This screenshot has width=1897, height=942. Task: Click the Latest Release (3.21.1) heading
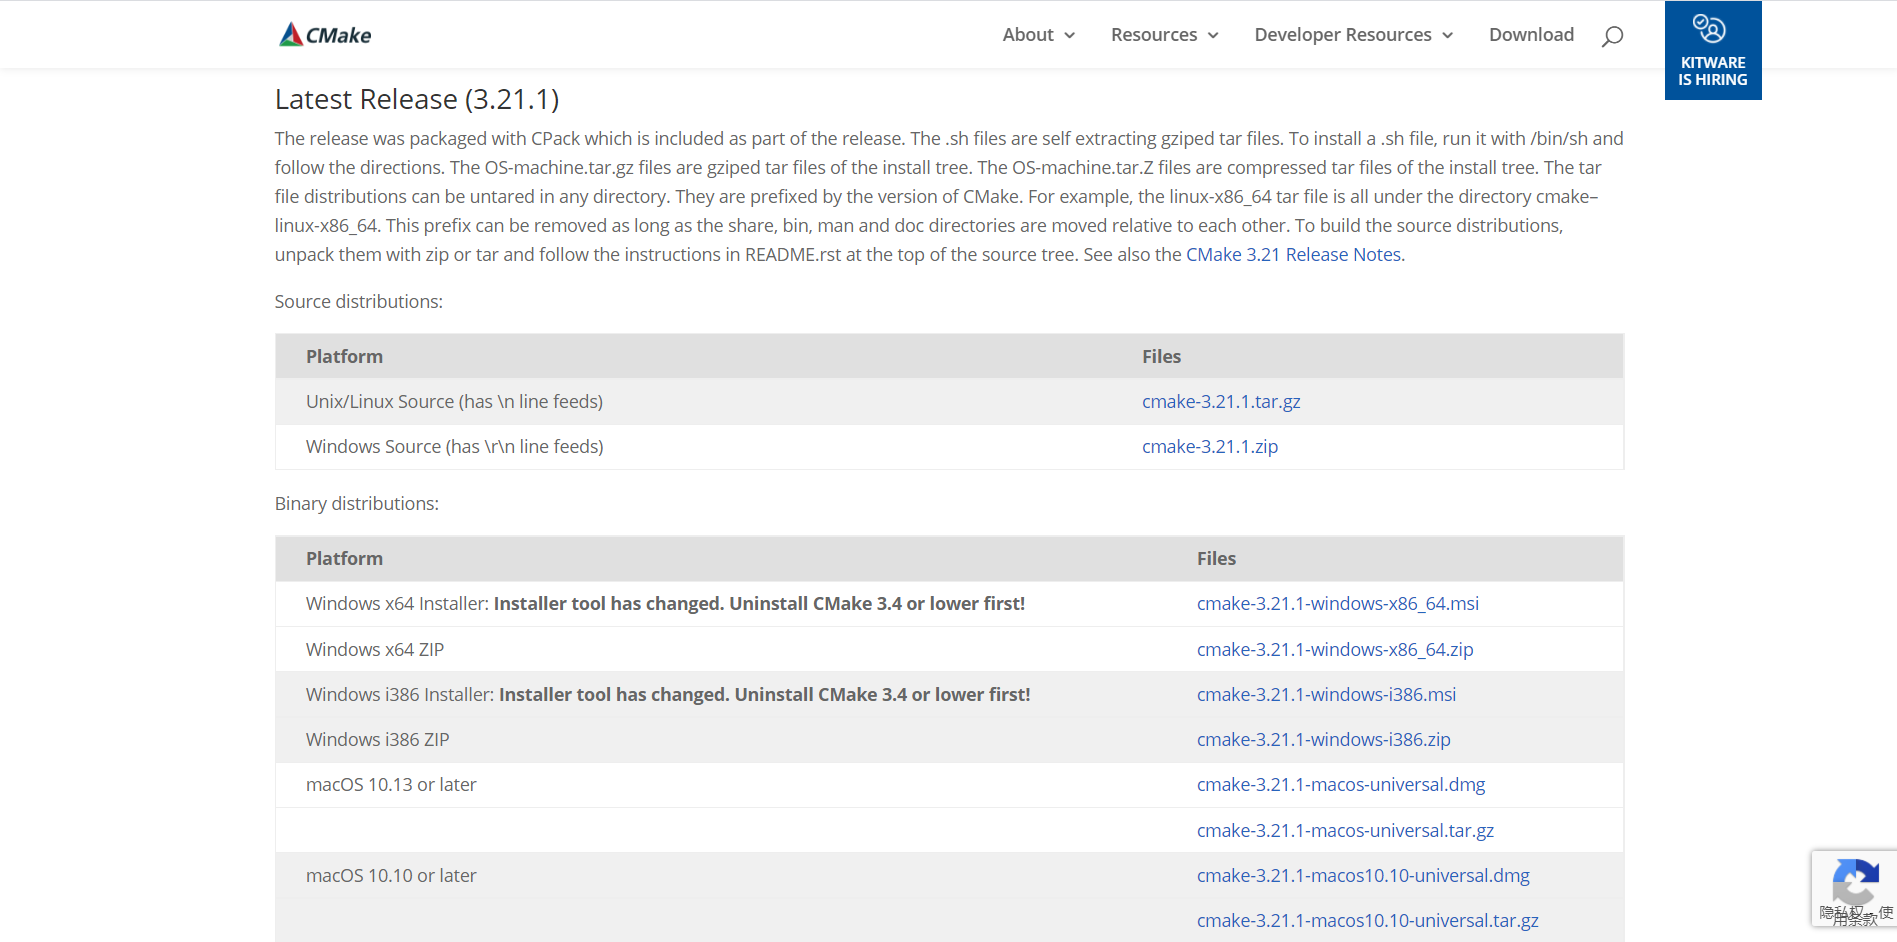[417, 100]
